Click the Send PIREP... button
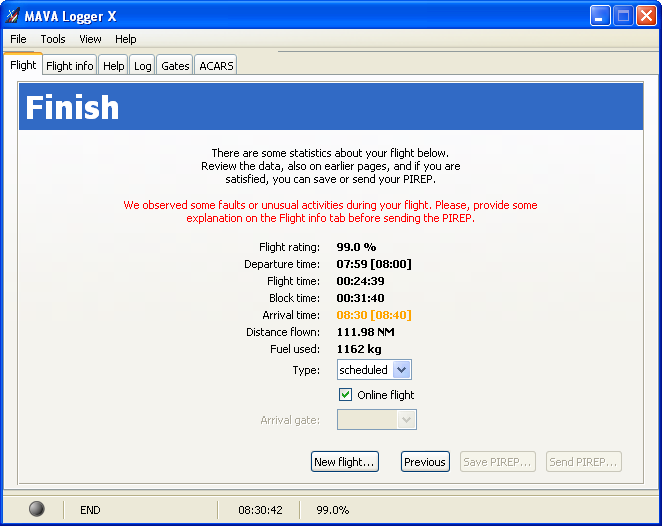Image resolution: width=662 pixels, height=526 pixels. (x=583, y=462)
